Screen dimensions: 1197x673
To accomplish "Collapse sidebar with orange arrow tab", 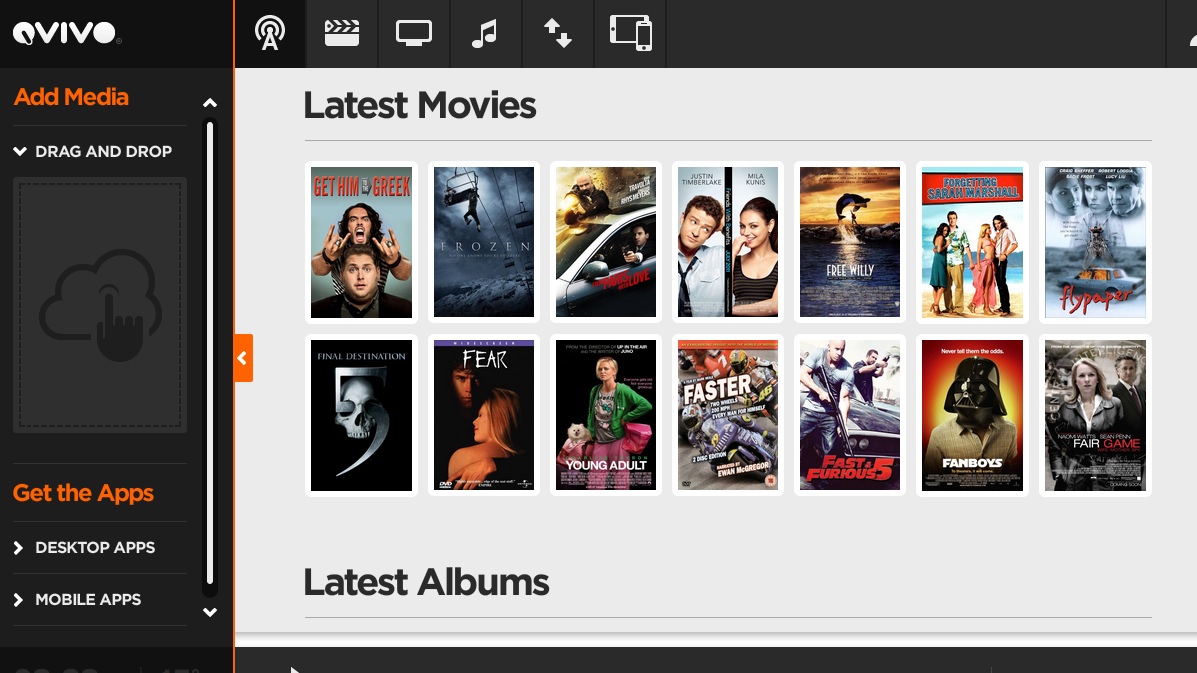I will (244, 358).
